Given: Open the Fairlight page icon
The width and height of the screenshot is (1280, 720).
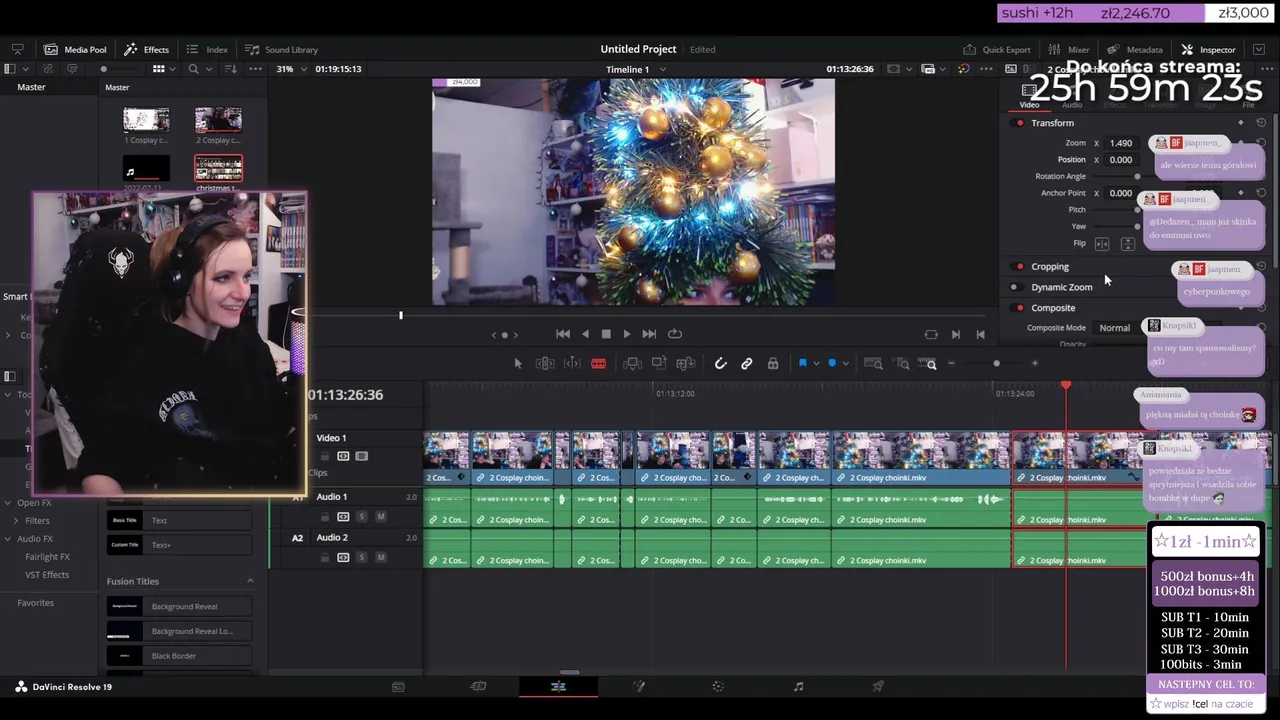Looking at the screenshot, I should tap(798, 687).
